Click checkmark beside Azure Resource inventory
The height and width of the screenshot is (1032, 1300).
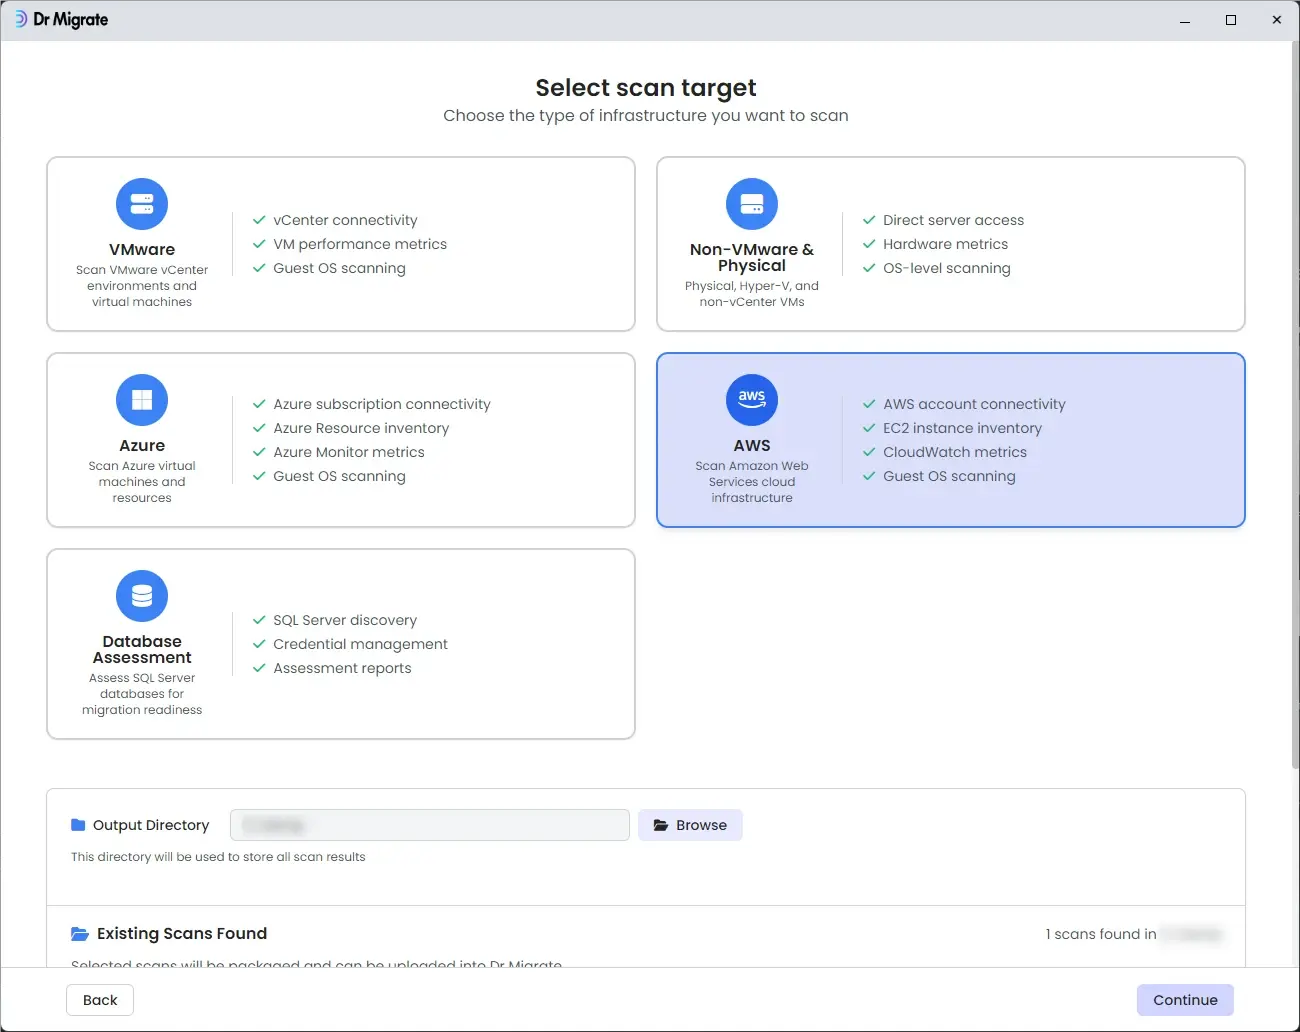(x=259, y=428)
